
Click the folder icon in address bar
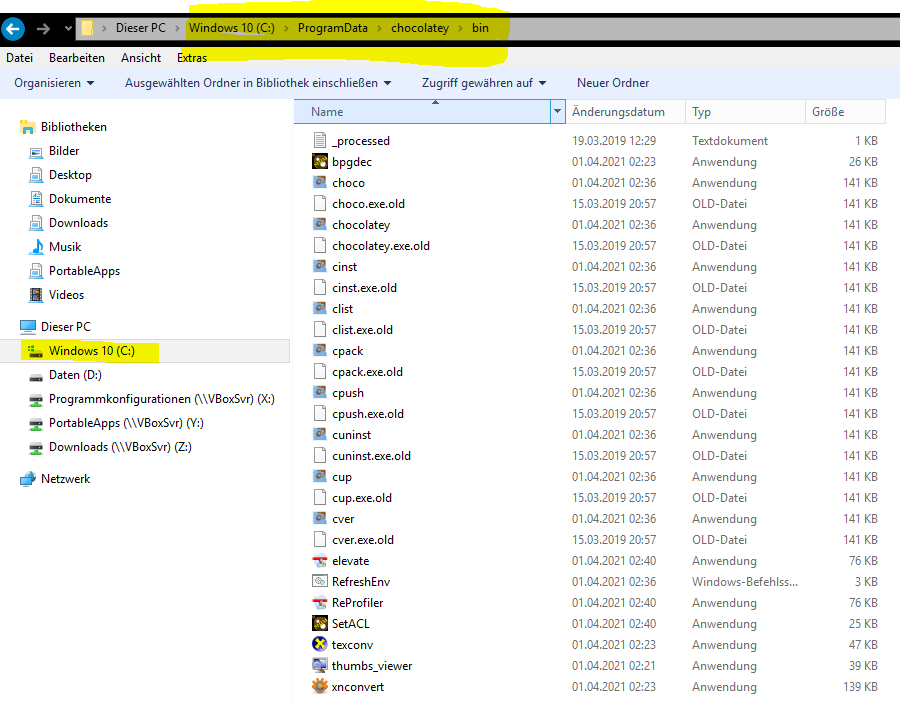click(87, 28)
